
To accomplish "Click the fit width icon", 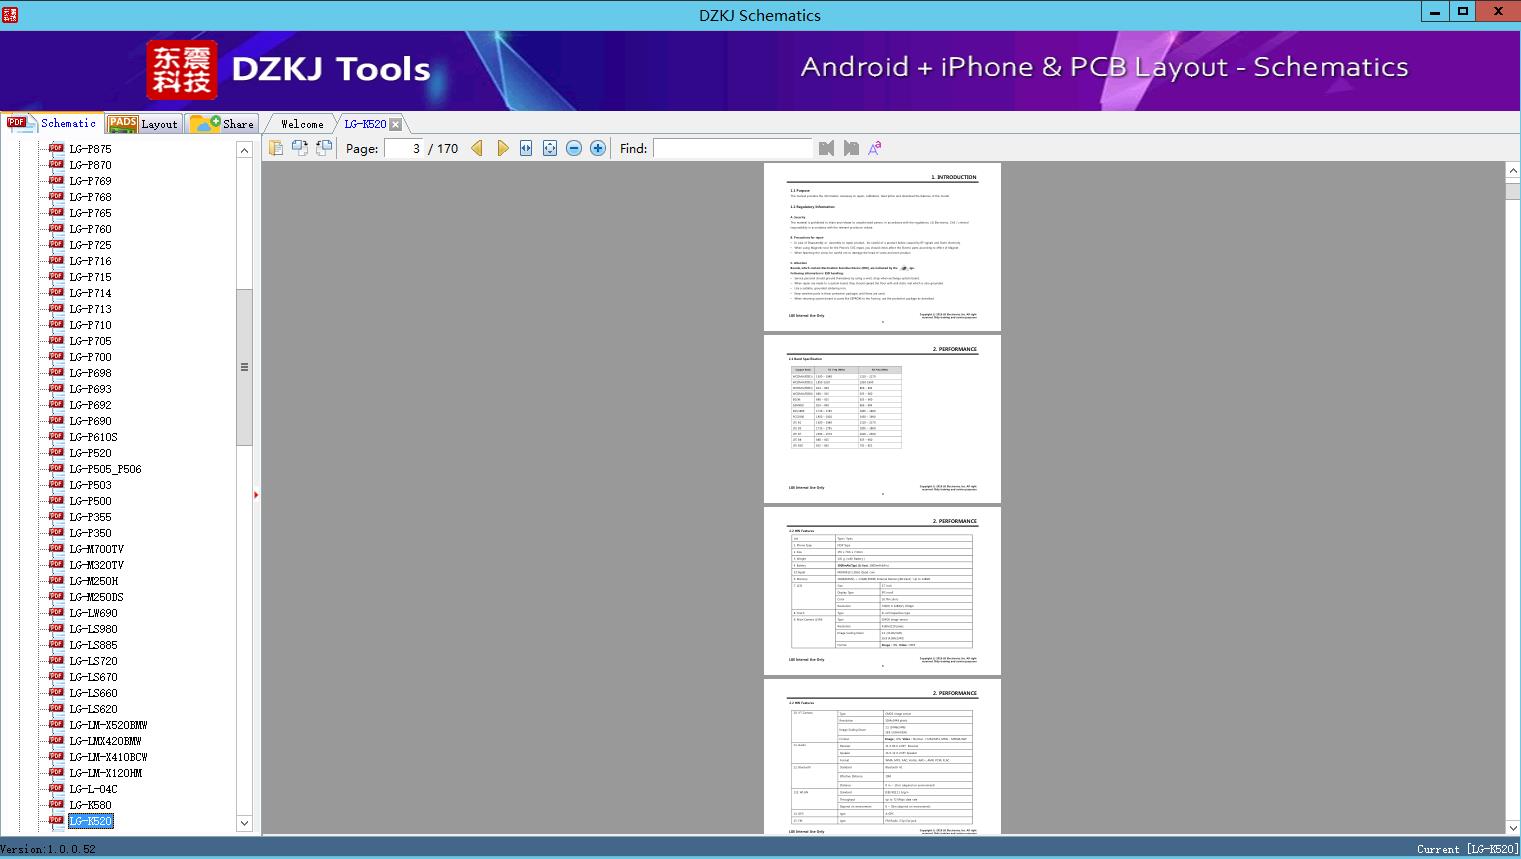I will pos(526,148).
